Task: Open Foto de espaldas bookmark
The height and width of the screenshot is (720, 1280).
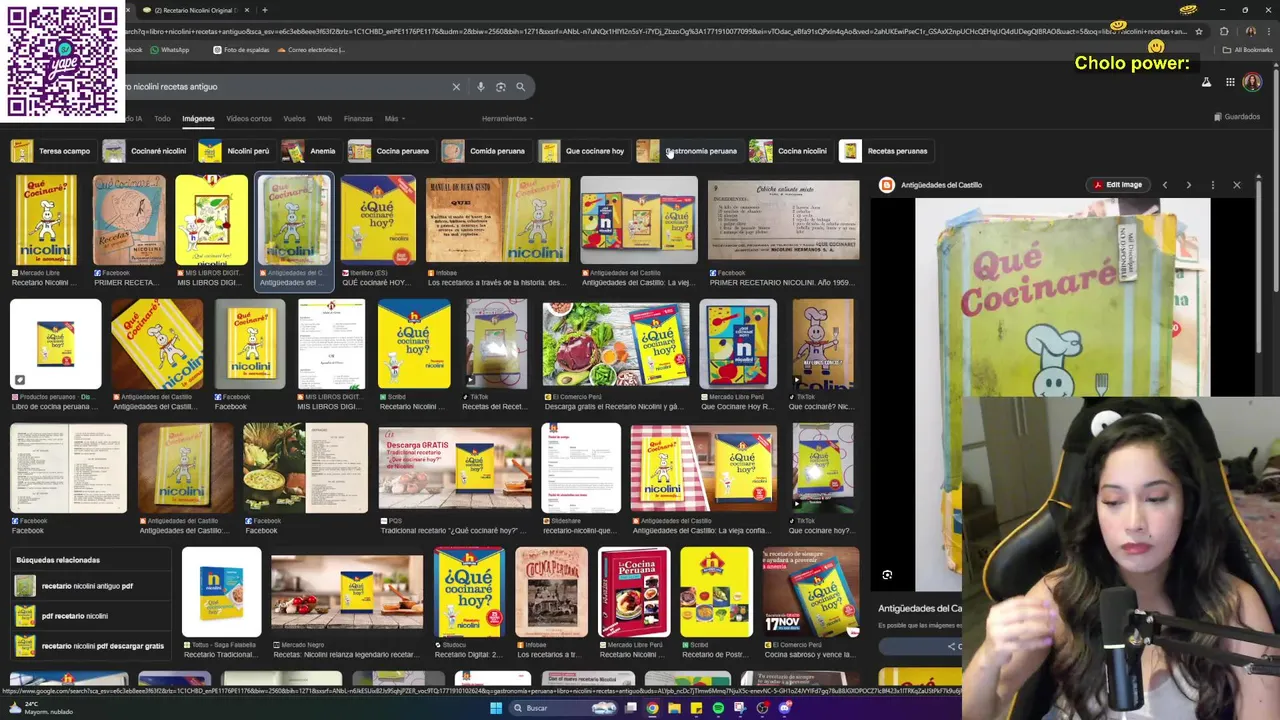Action: pyautogui.click(x=240, y=50)
